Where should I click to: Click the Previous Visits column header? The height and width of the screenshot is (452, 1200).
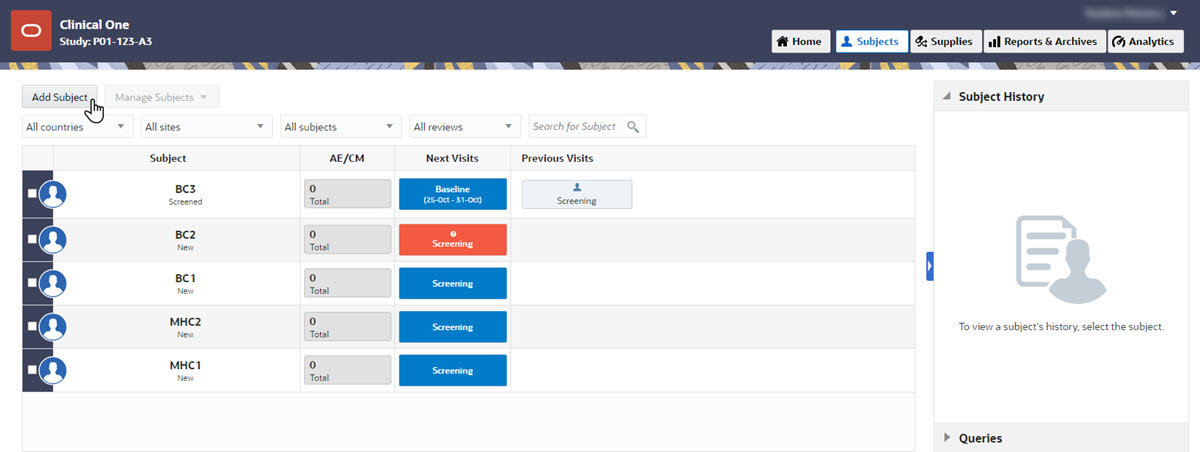[x=557, y=158]
